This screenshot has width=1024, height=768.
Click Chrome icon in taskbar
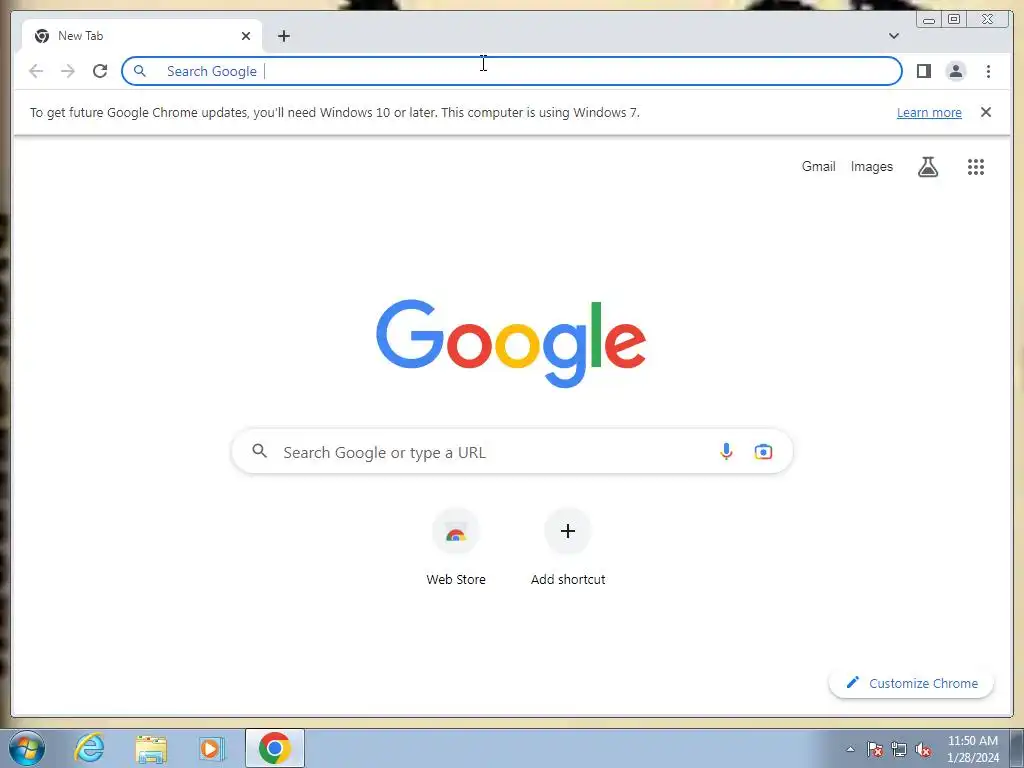pos(275,748)
